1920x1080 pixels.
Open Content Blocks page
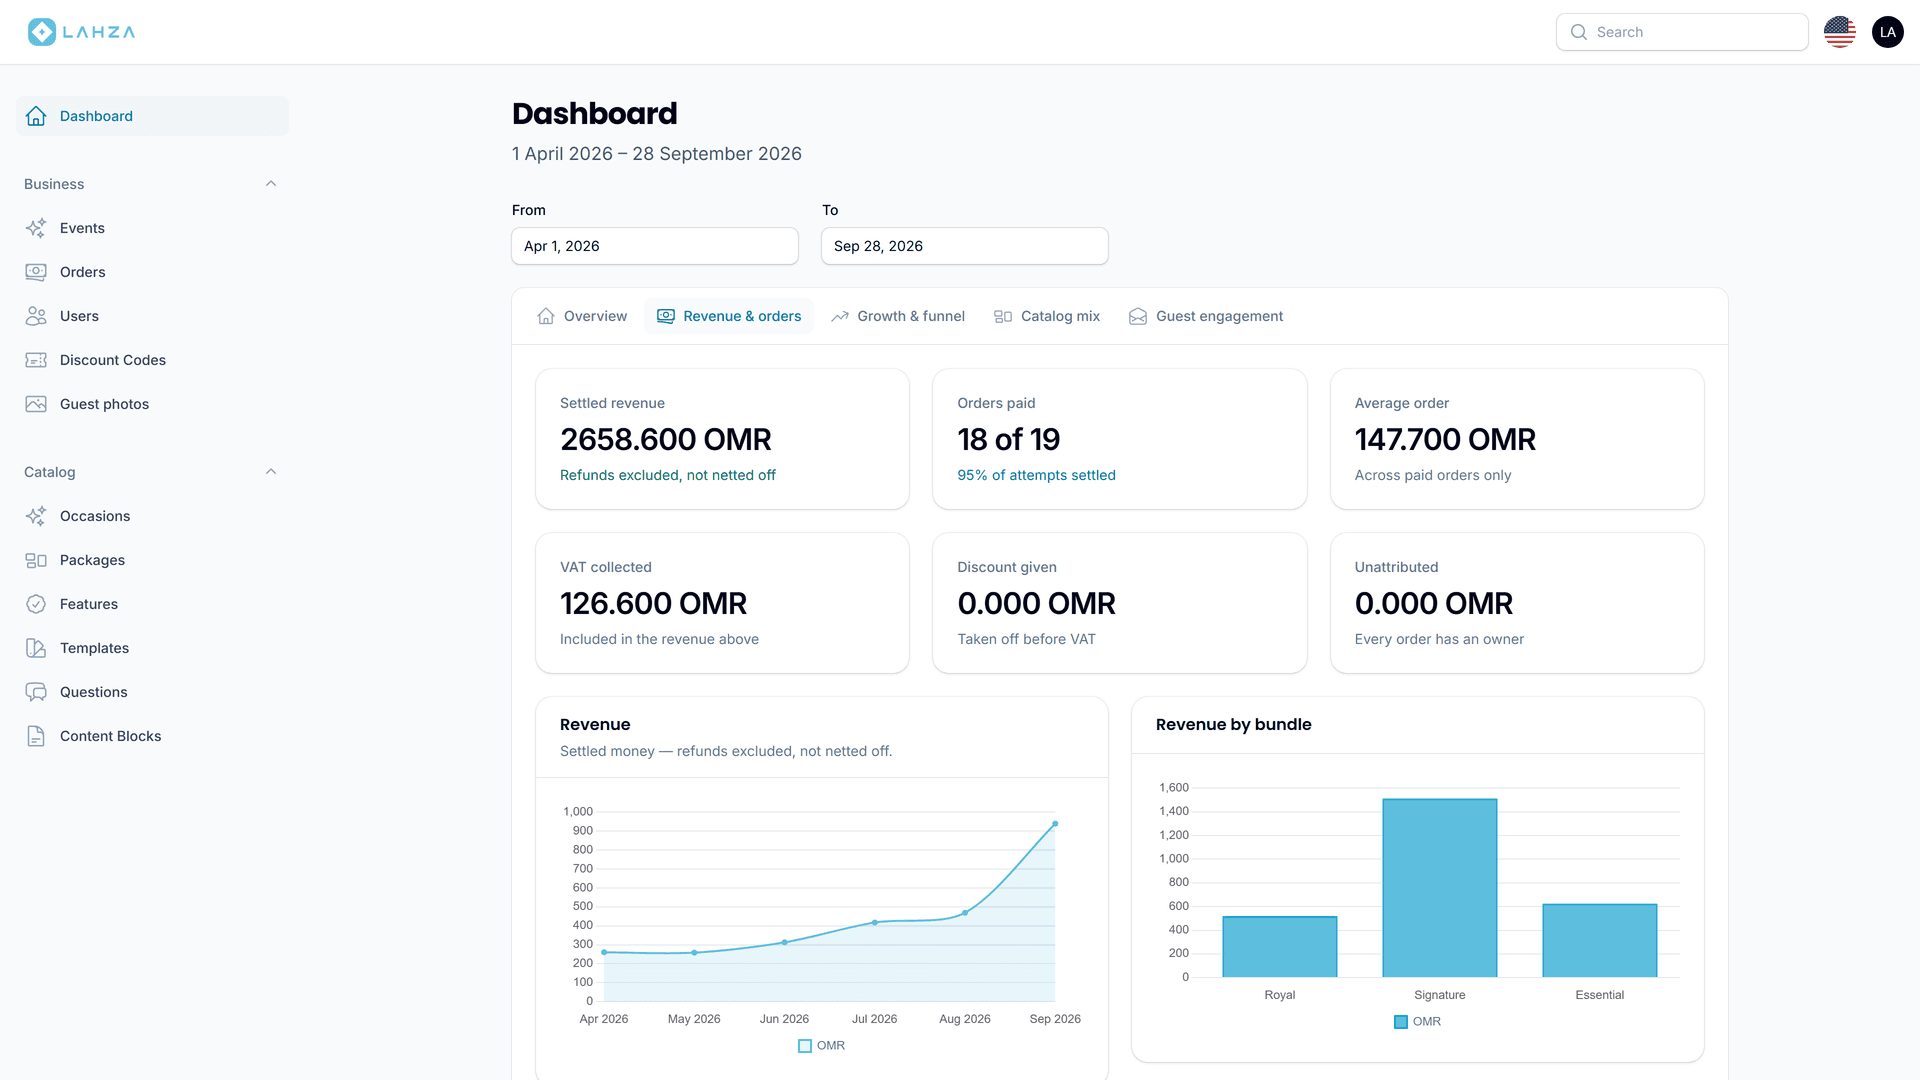click(152, 736)
